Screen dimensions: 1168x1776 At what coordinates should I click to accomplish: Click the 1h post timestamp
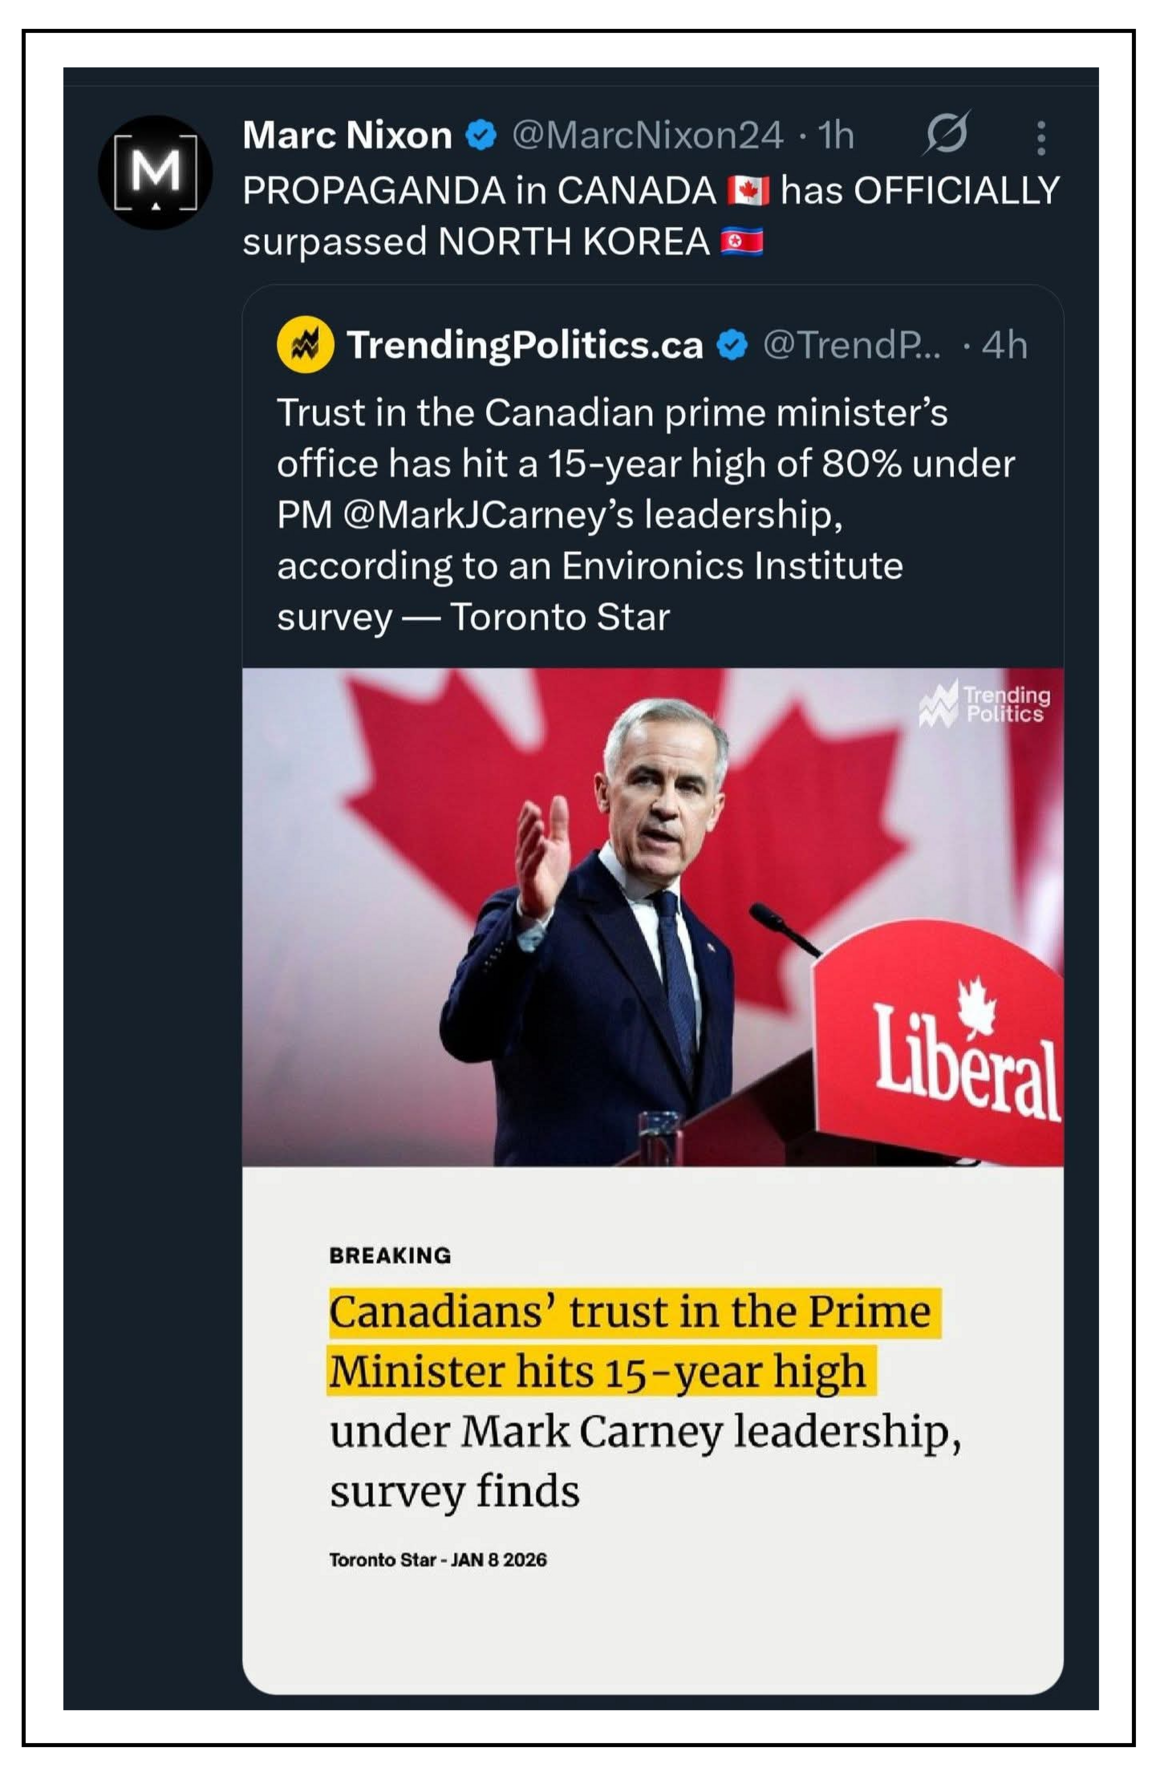(836, 135)
